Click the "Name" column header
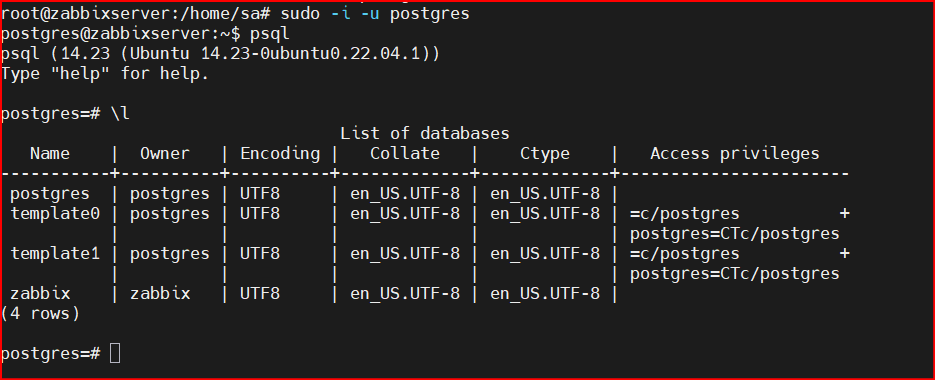The width and height of the screenshot is (935, 380). (50, 153)
